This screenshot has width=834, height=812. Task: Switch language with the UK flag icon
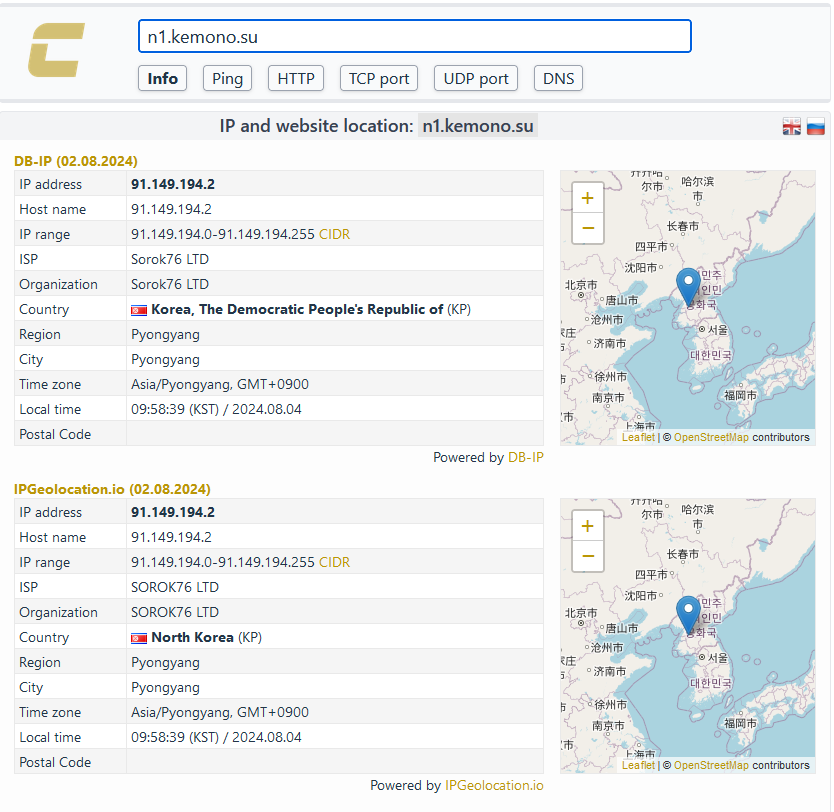791,127
